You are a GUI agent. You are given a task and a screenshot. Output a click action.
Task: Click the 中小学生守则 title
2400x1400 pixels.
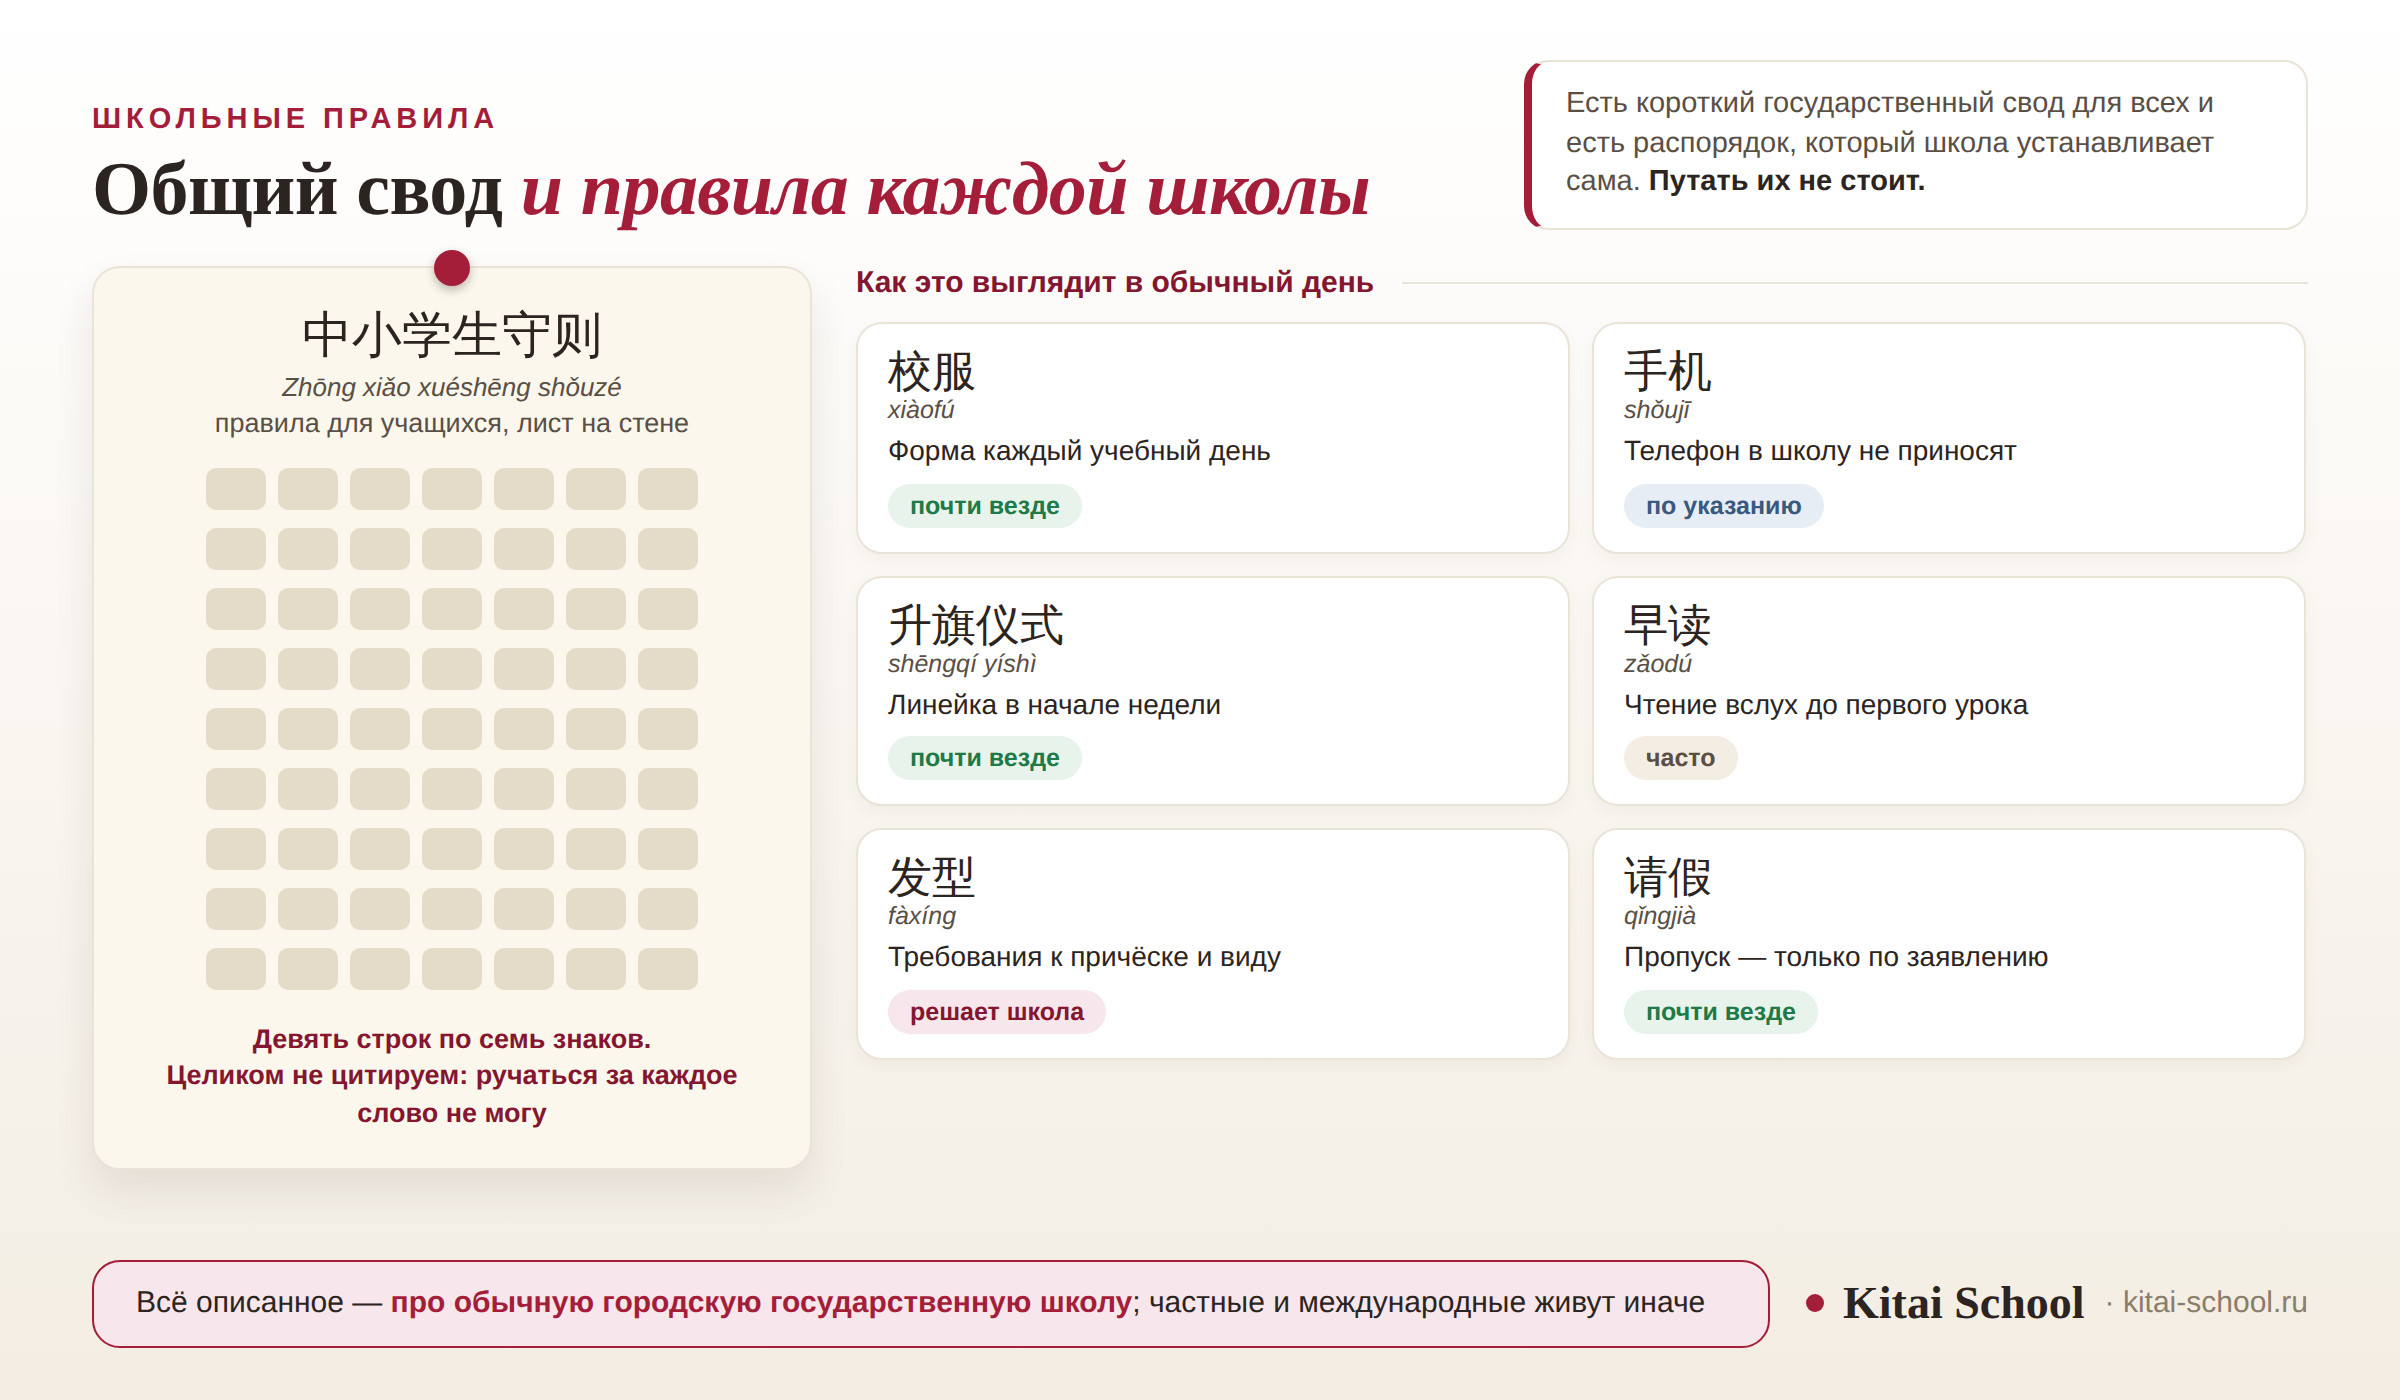point(452,334)
